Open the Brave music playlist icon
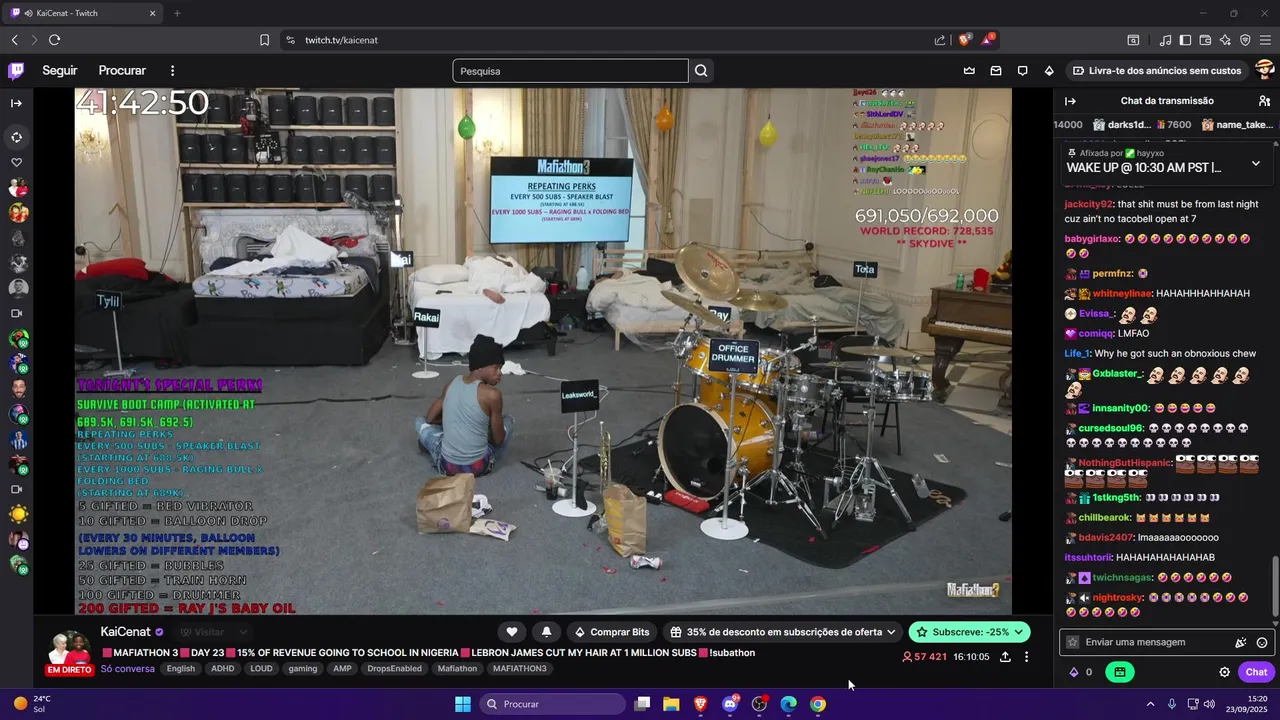1280x720 pixels. point(1165,40)
